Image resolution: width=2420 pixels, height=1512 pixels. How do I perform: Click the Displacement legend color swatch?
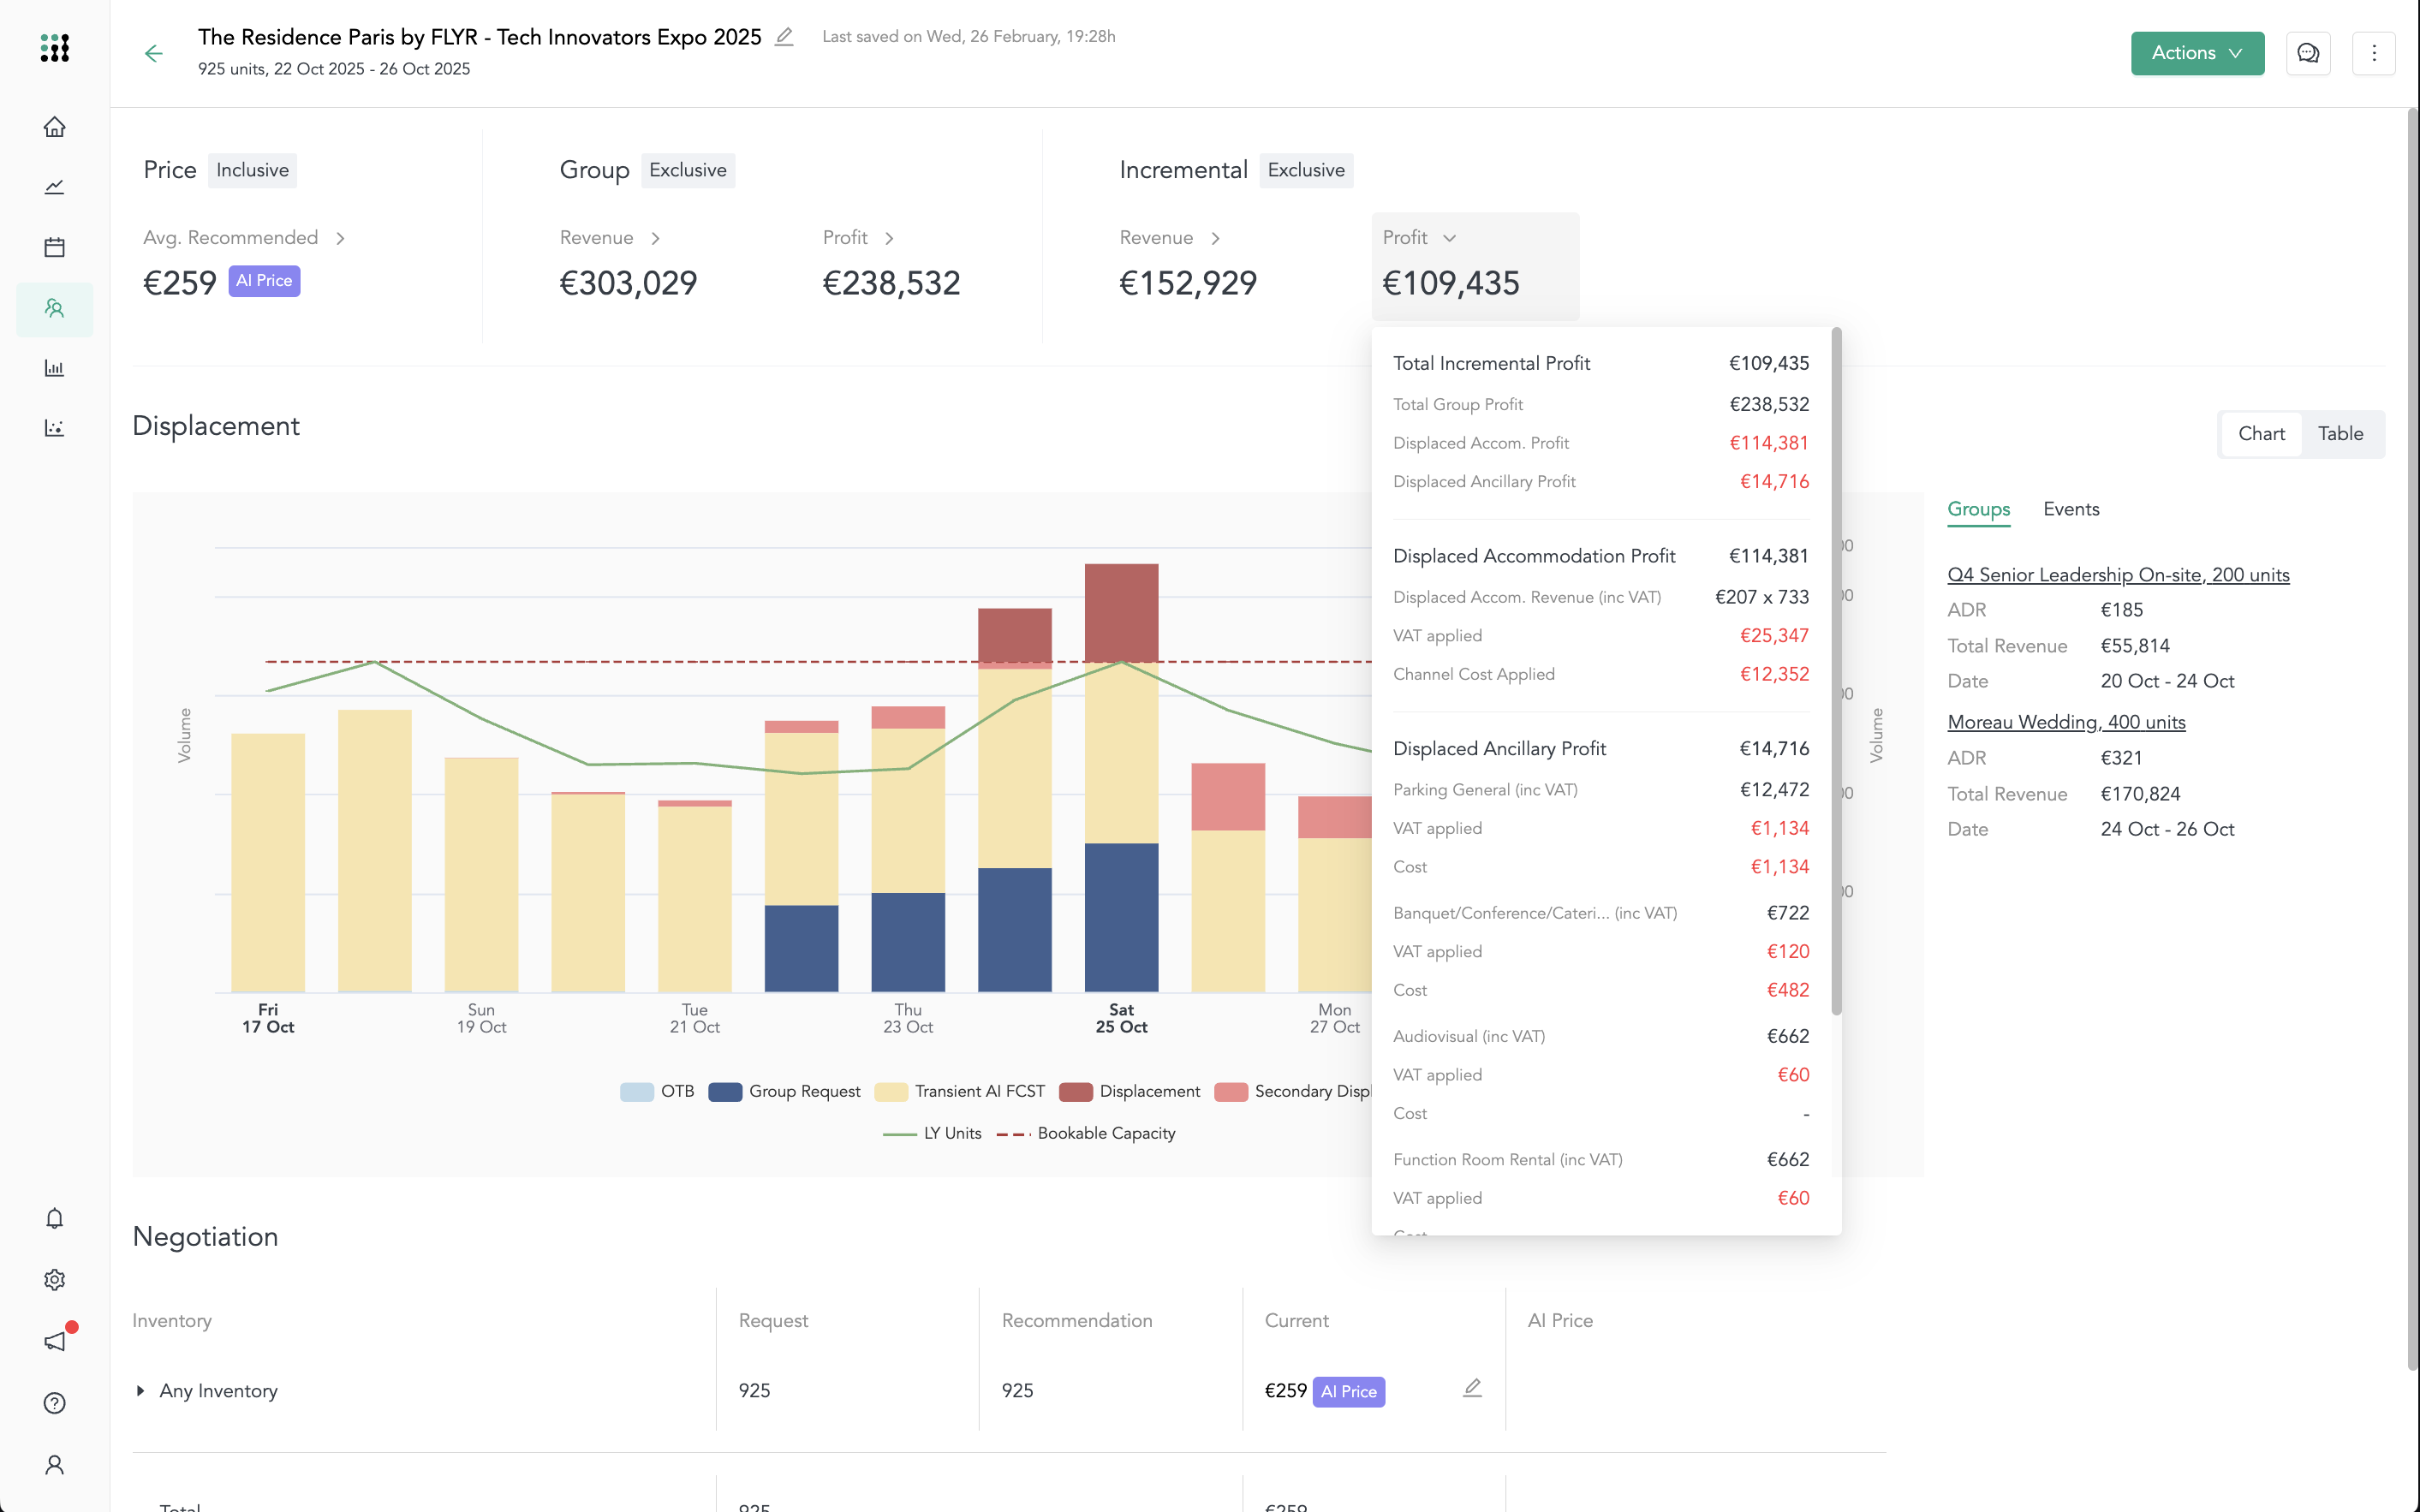coord(1076,1091)
